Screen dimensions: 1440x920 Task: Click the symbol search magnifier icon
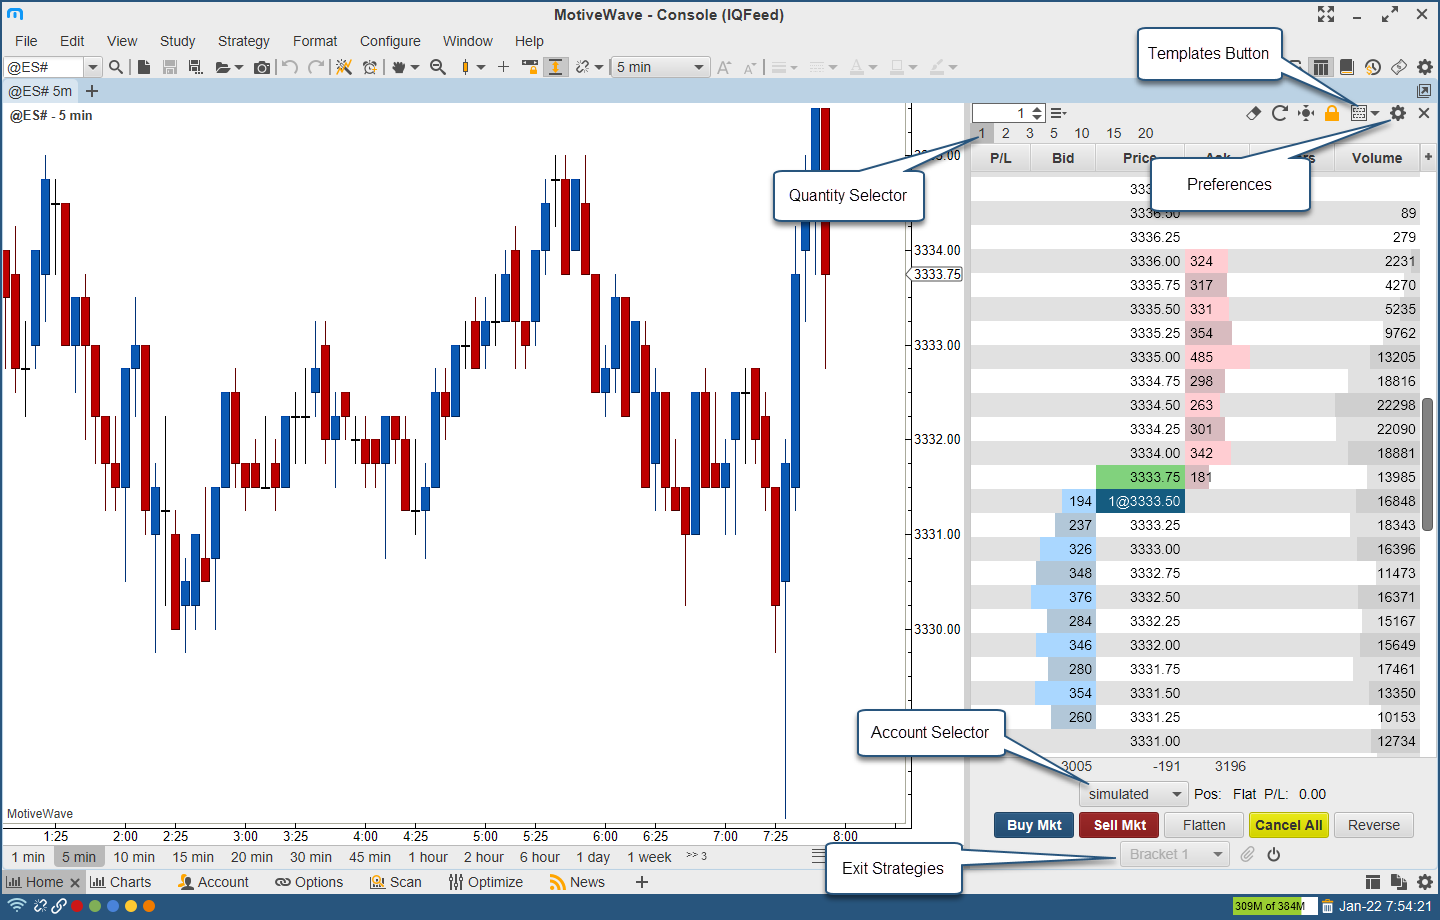pyautogui.click(x=116, y=67)
